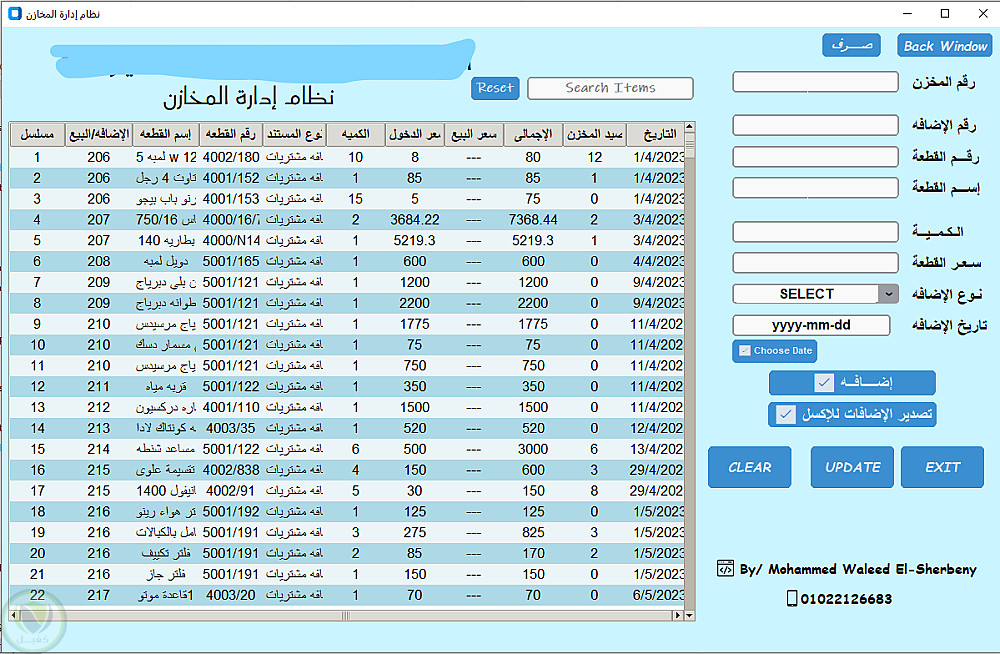Click the code icon beside the author name
This screenshot has width=1000, height=654.
(x=725, y=569)
